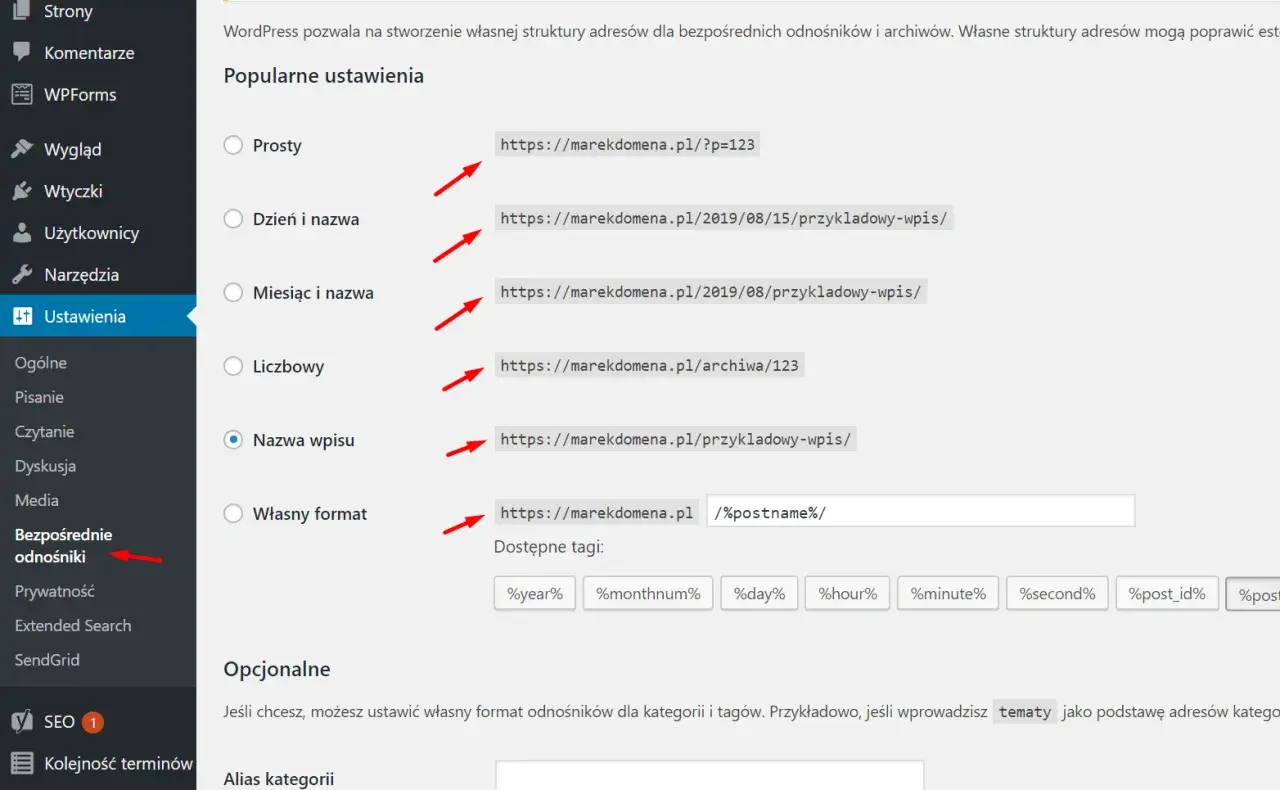The image size is (1280, 790).
Task: Click the Dostępne tagi label
Action: coord(549,547)
